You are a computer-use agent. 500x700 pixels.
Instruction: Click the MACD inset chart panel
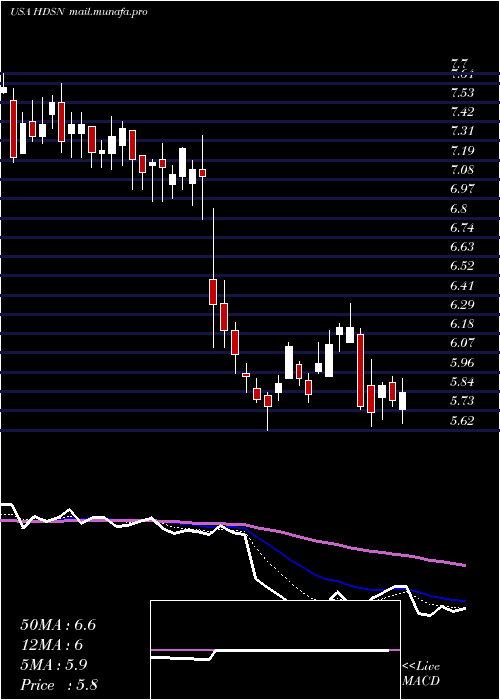275,650
